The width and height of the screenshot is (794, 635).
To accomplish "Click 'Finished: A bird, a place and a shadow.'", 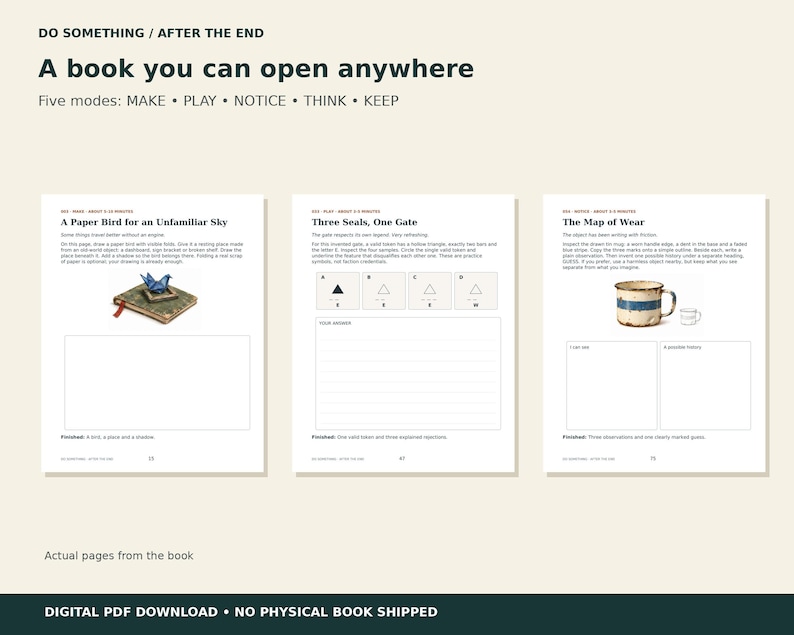I will click(x=108, y=437).
